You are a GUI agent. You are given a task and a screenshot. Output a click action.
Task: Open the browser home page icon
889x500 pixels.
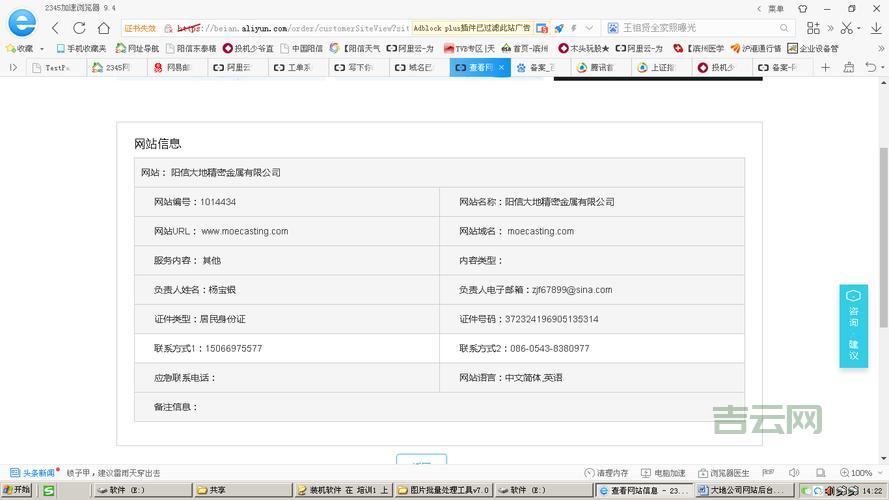pos(104,28)
